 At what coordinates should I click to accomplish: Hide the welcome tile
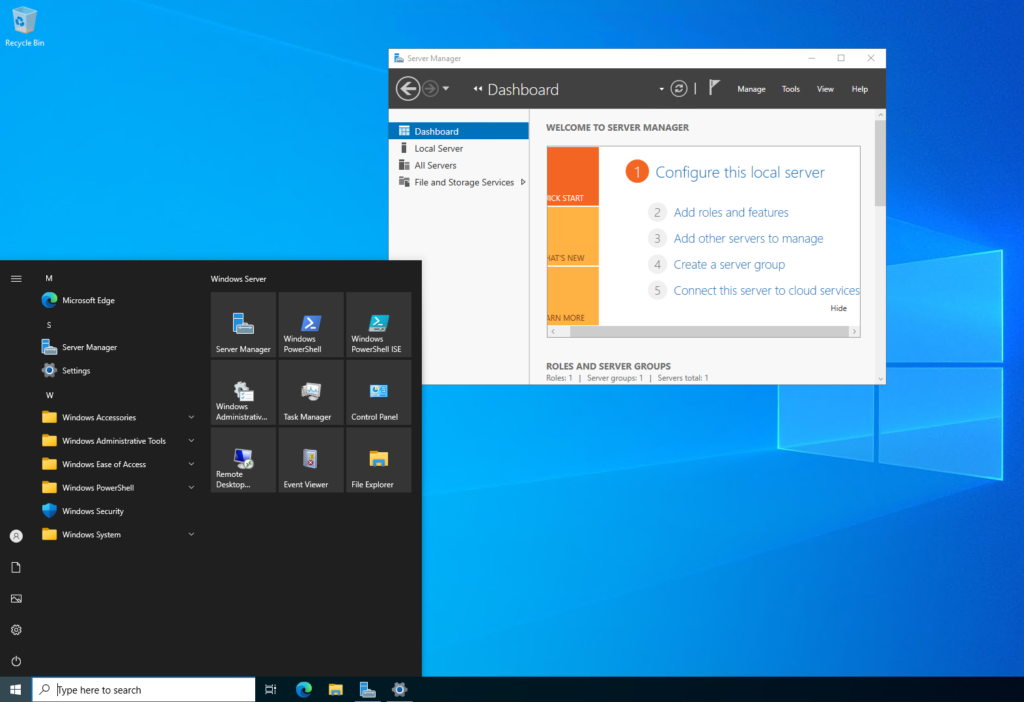coord(839,308)
